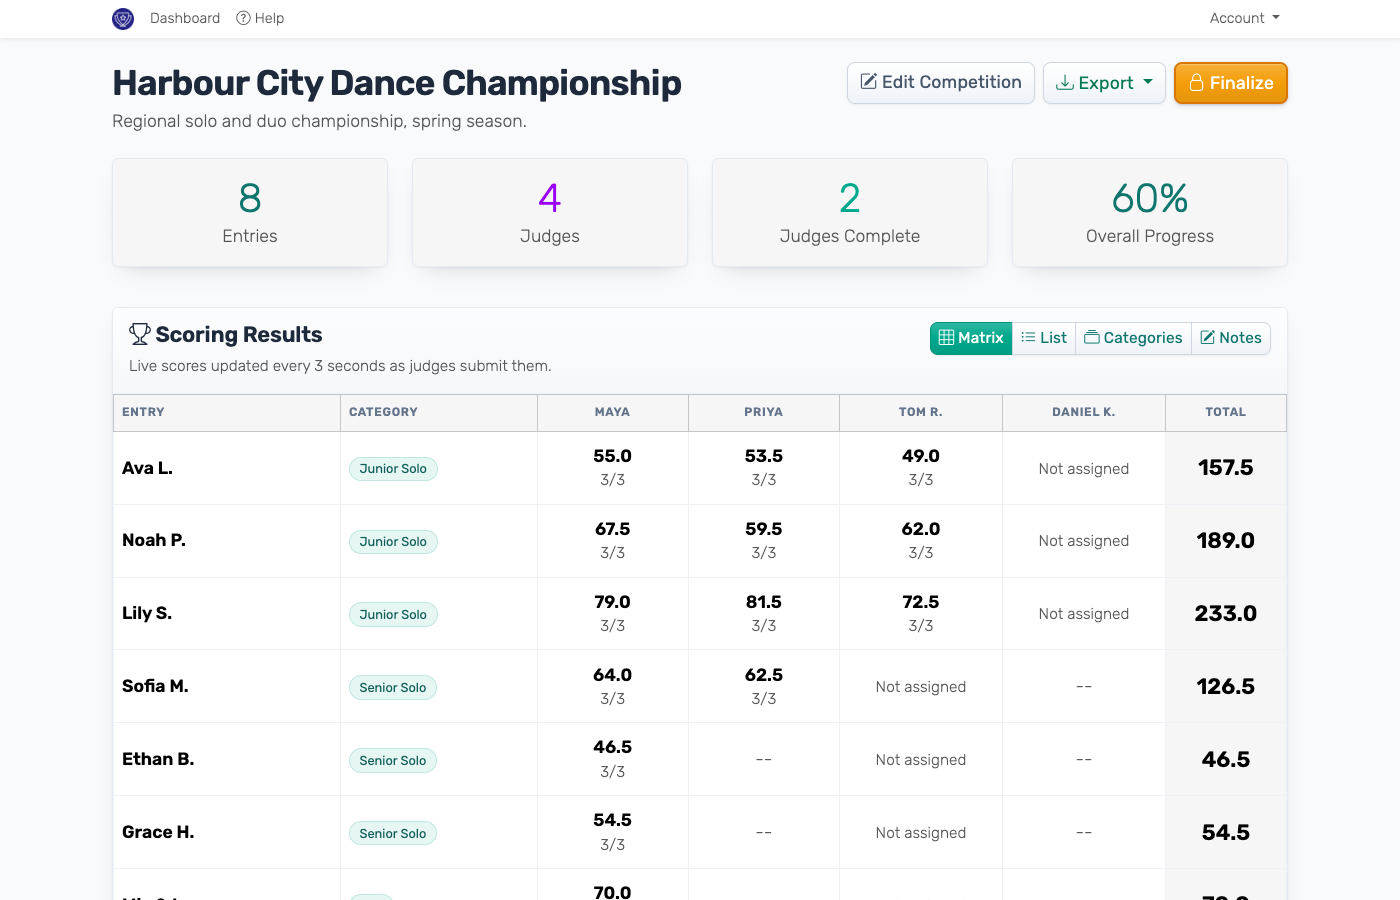This screenshot has width=1400, height=900.
Task: Open the Notes view
Action: pos(1231,338)
